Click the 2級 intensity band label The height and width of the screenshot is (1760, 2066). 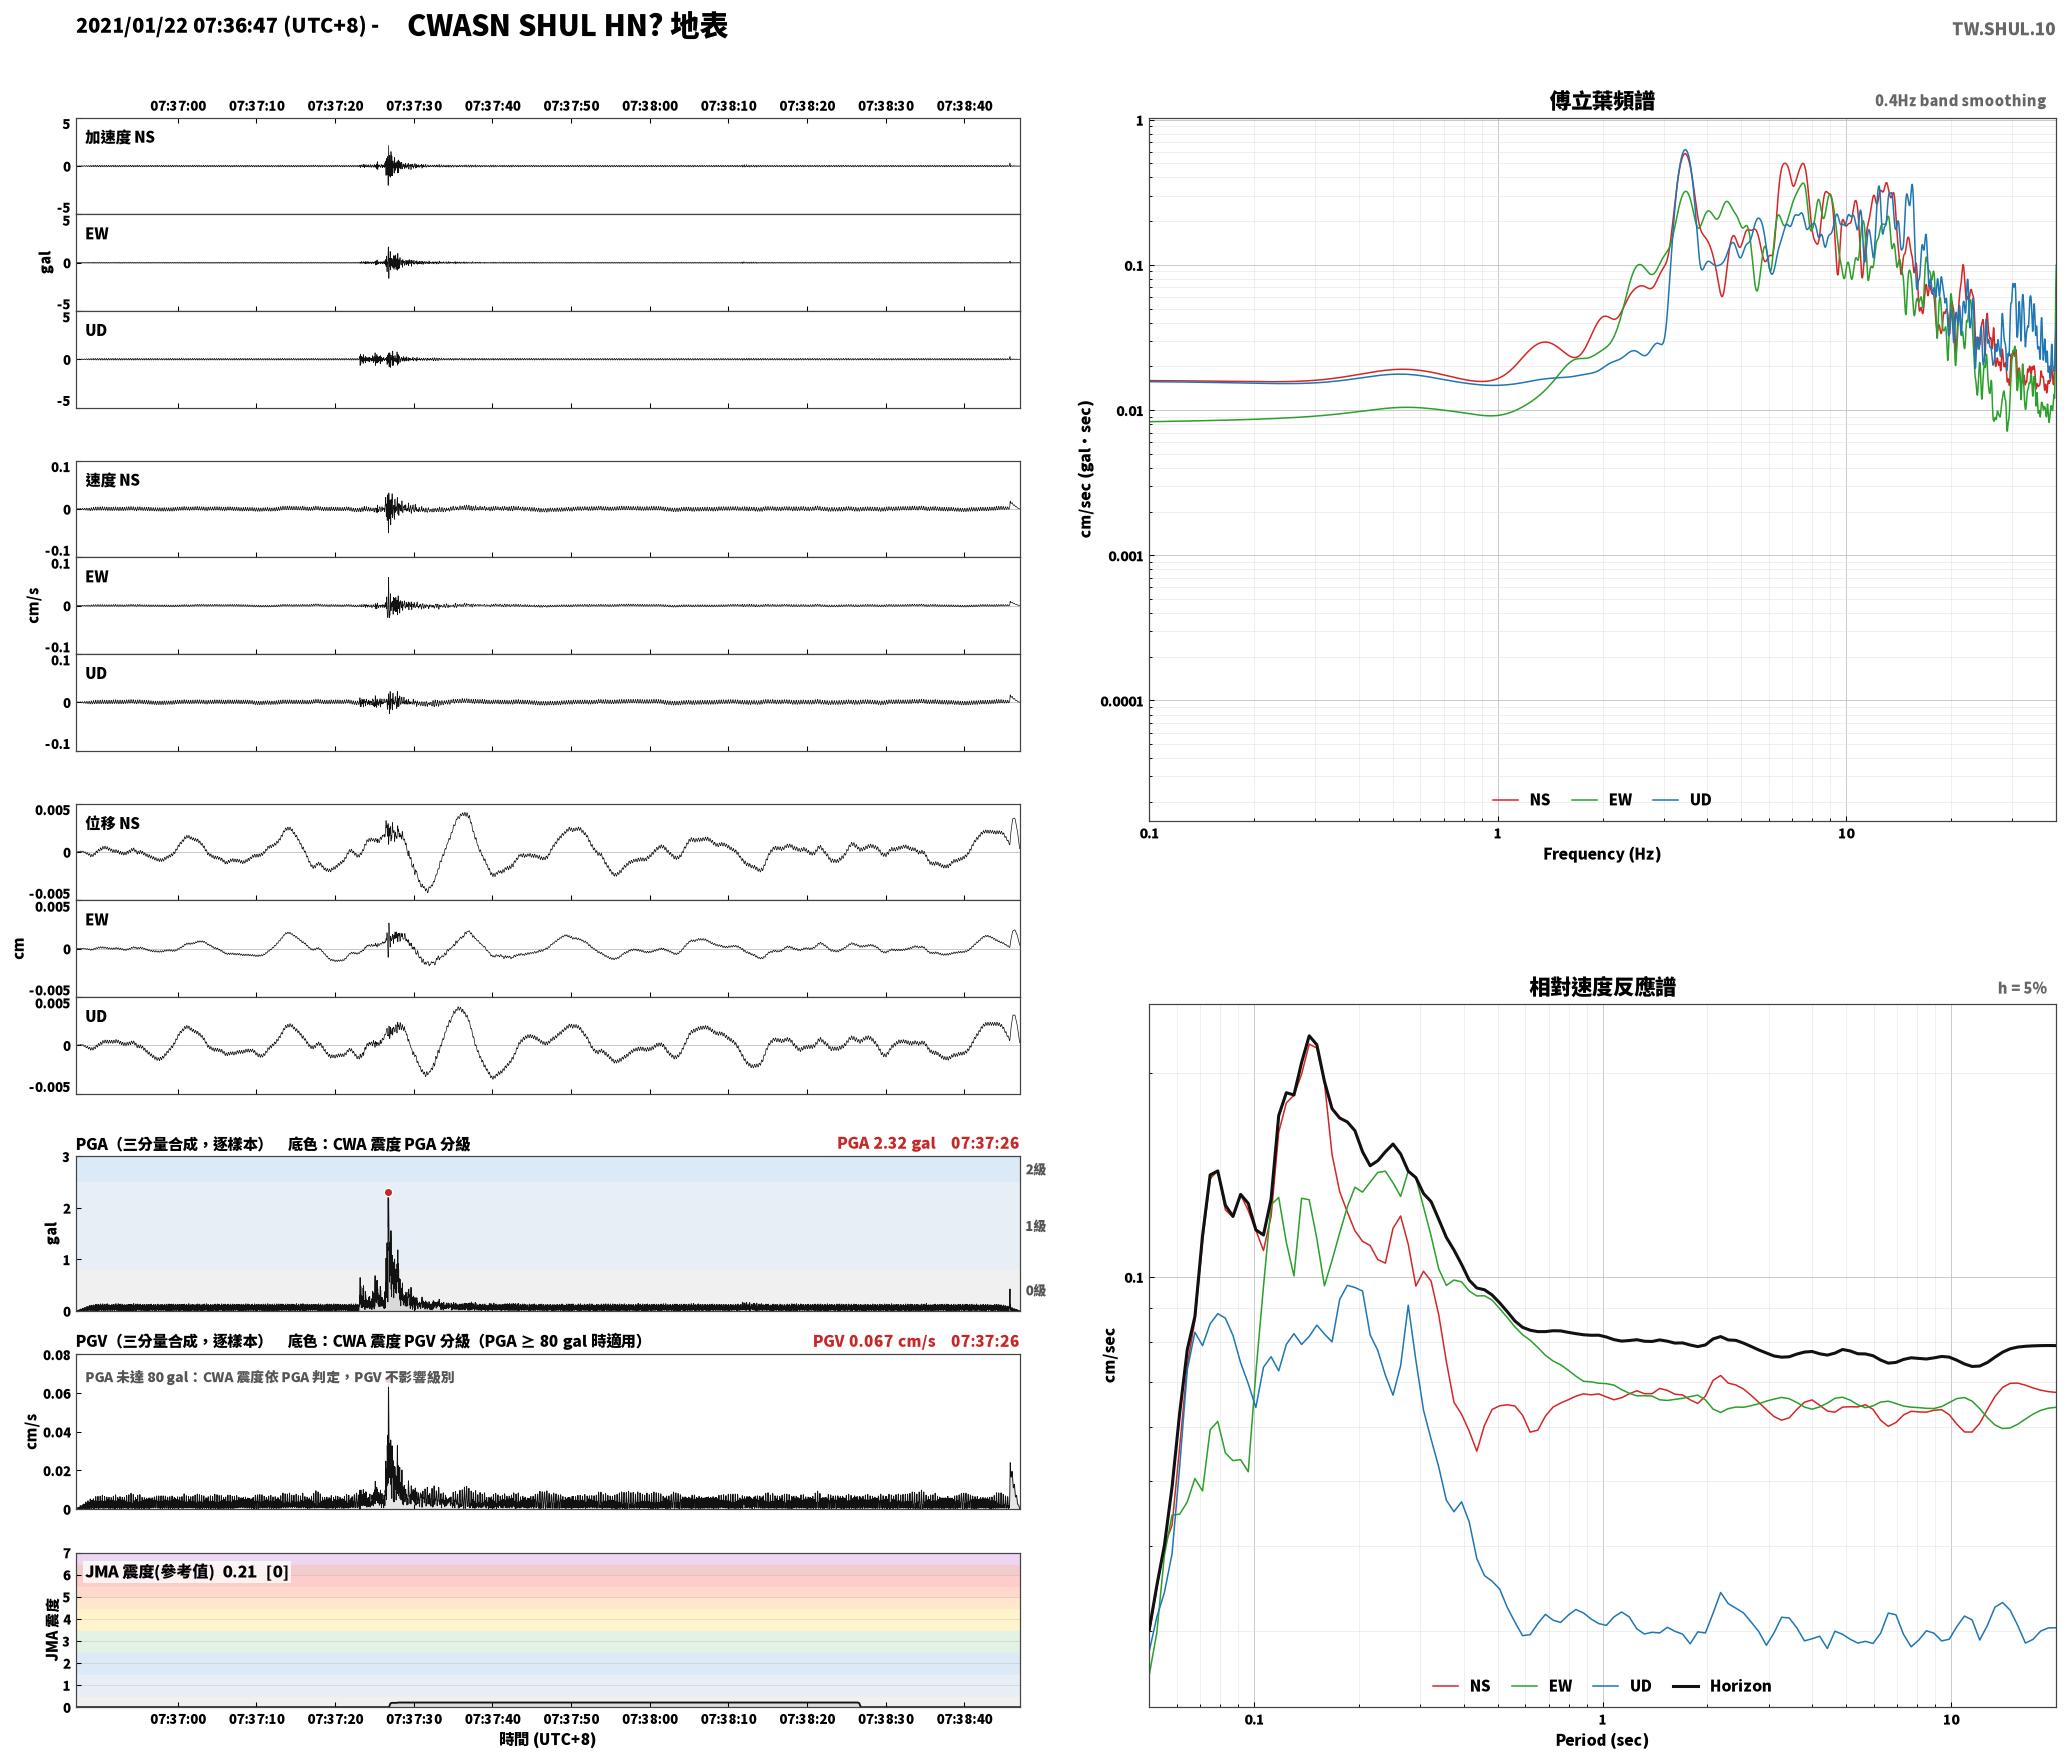tap(1036, 1169)
